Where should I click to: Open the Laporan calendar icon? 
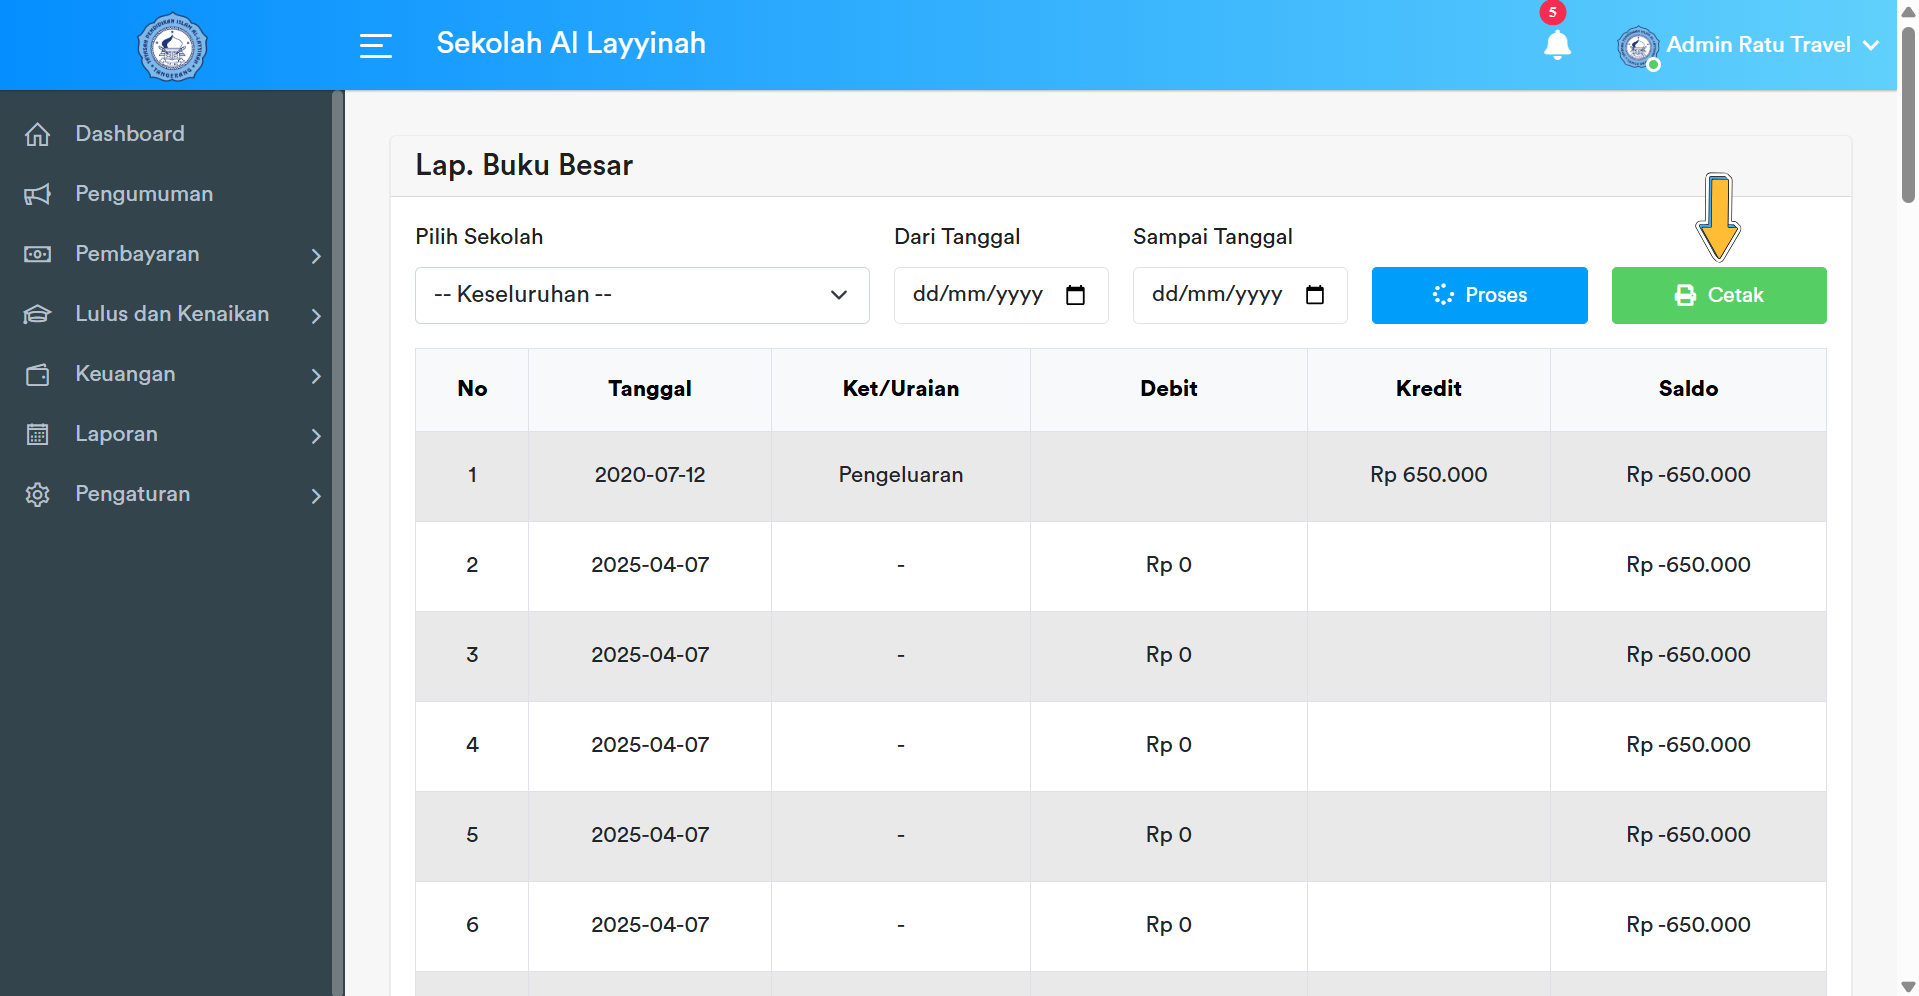(x=38, y=434)
